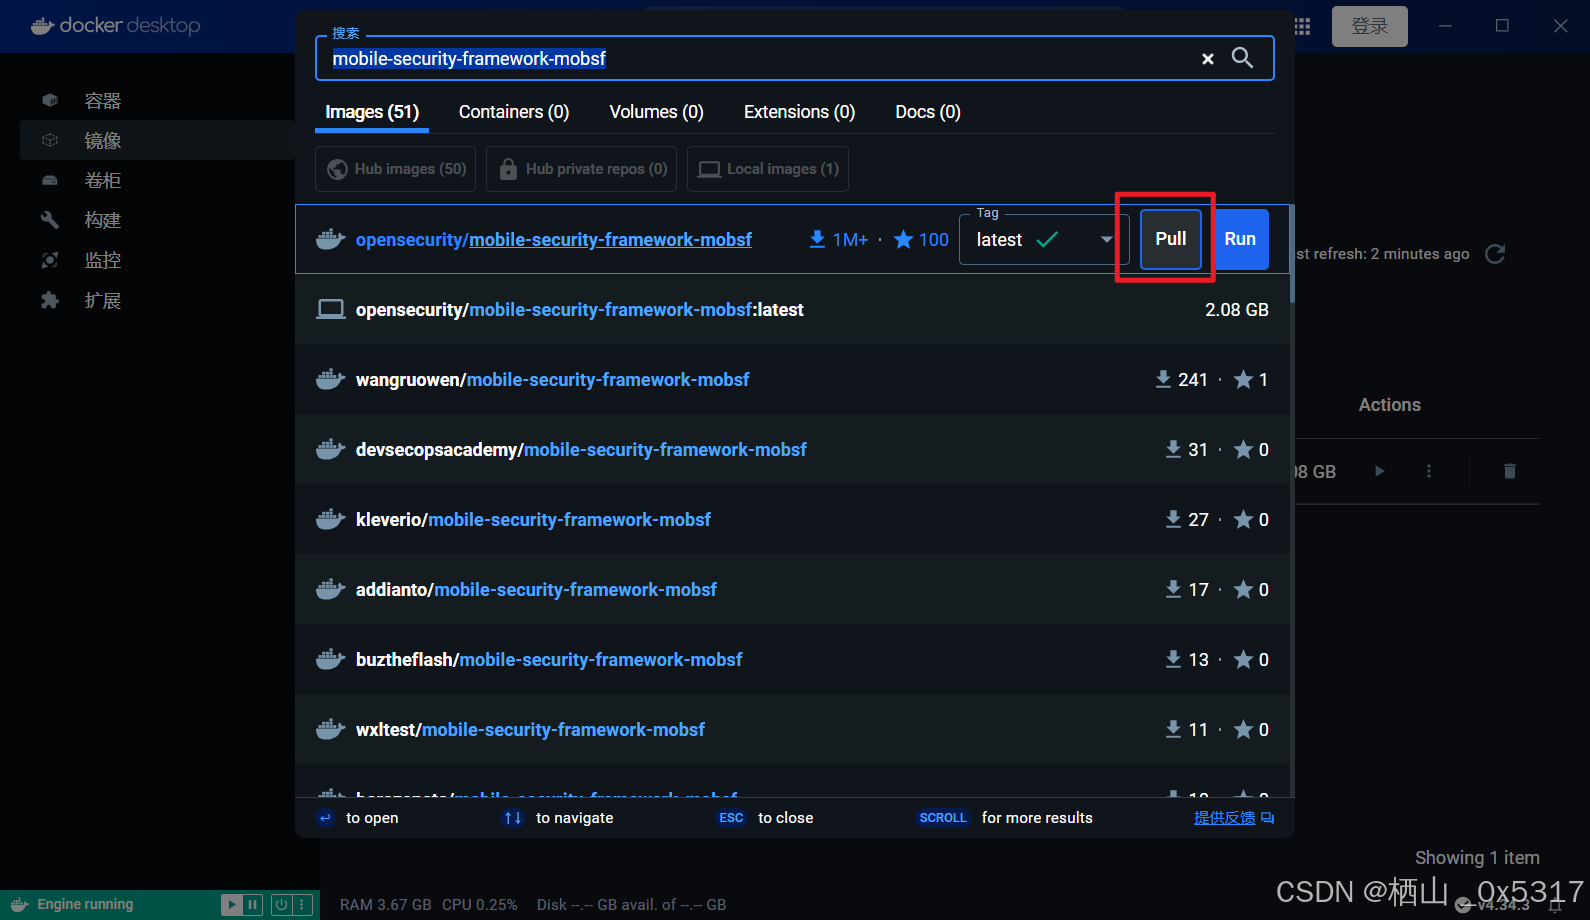
Task: Select local image opensecurity/mobile-security-framework-mobsf:latest
Action: tap(792, 310)
